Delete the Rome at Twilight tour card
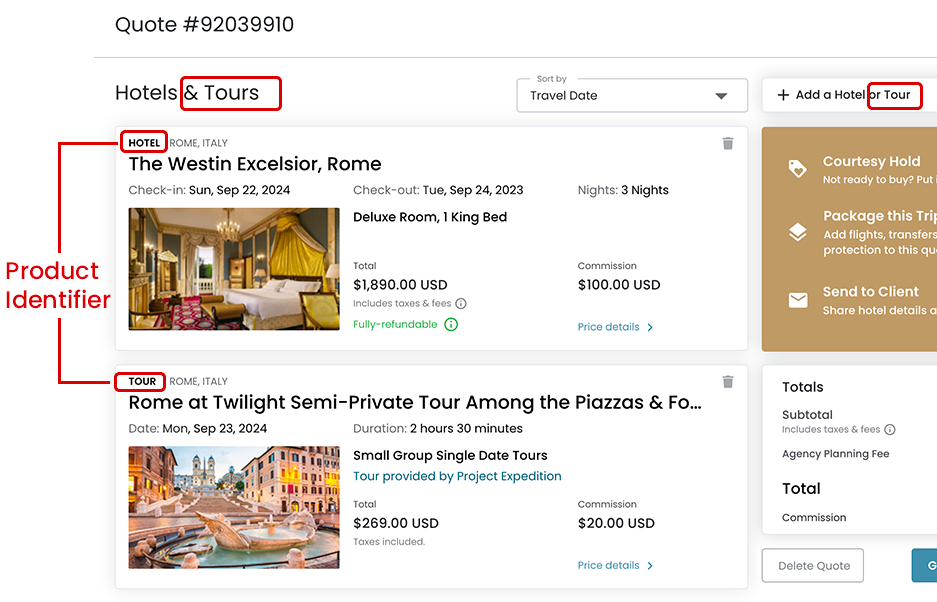Image resolution: width=937 pixels, height=602 pixels. click(728, 381)
